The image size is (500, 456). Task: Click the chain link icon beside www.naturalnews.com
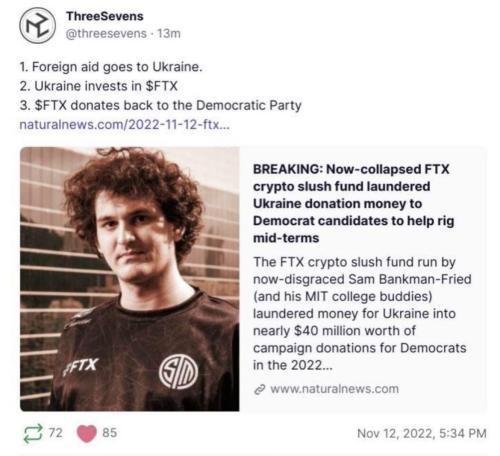259,389
